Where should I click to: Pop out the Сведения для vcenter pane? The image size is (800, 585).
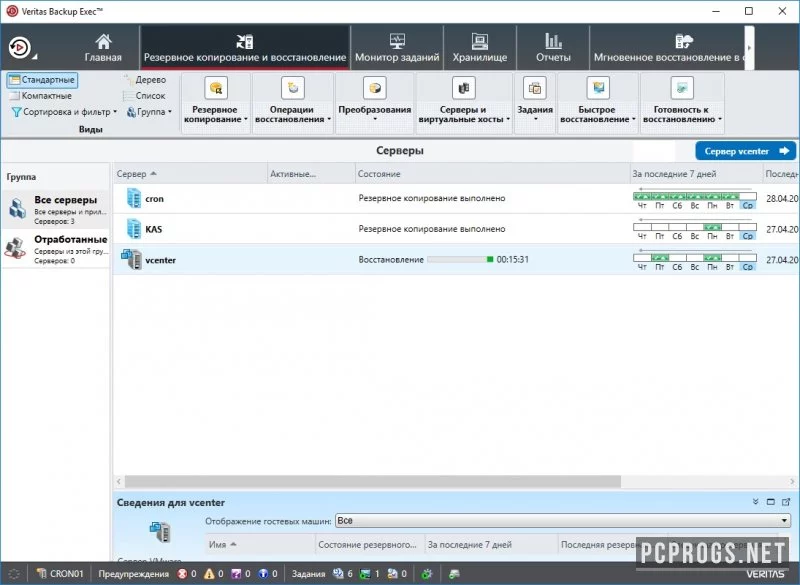coord(786,502)
